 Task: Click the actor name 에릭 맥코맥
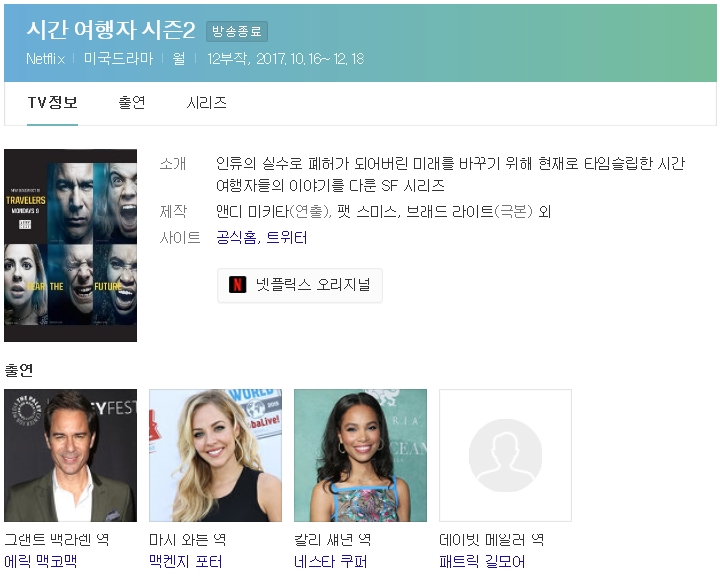click(x=41, y=562)
